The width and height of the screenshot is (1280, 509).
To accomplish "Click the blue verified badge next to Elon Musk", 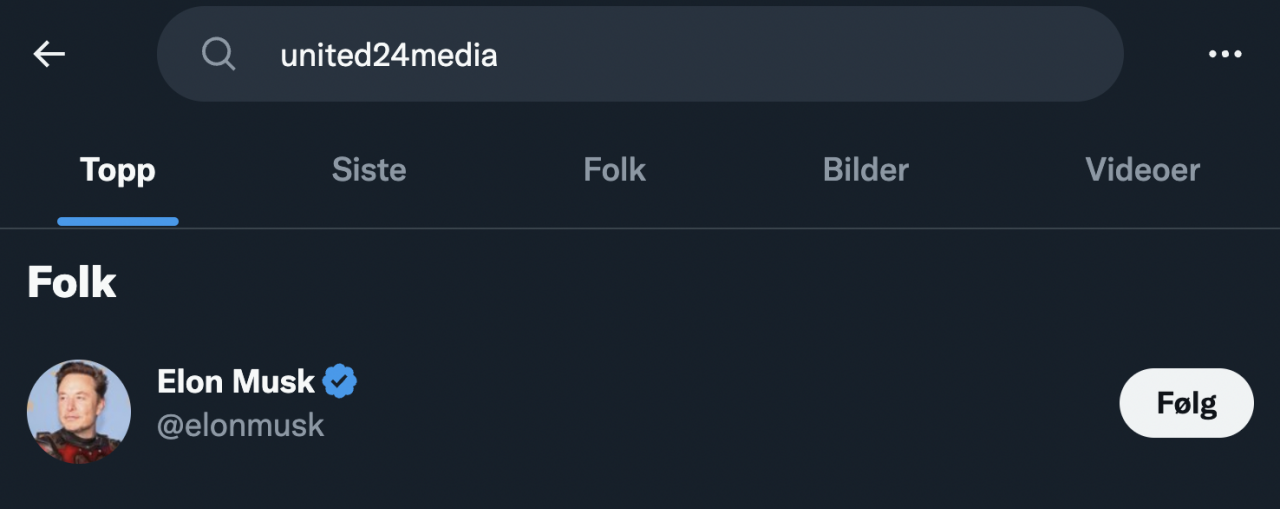I will pyautogui.click(x=340, y=381).
